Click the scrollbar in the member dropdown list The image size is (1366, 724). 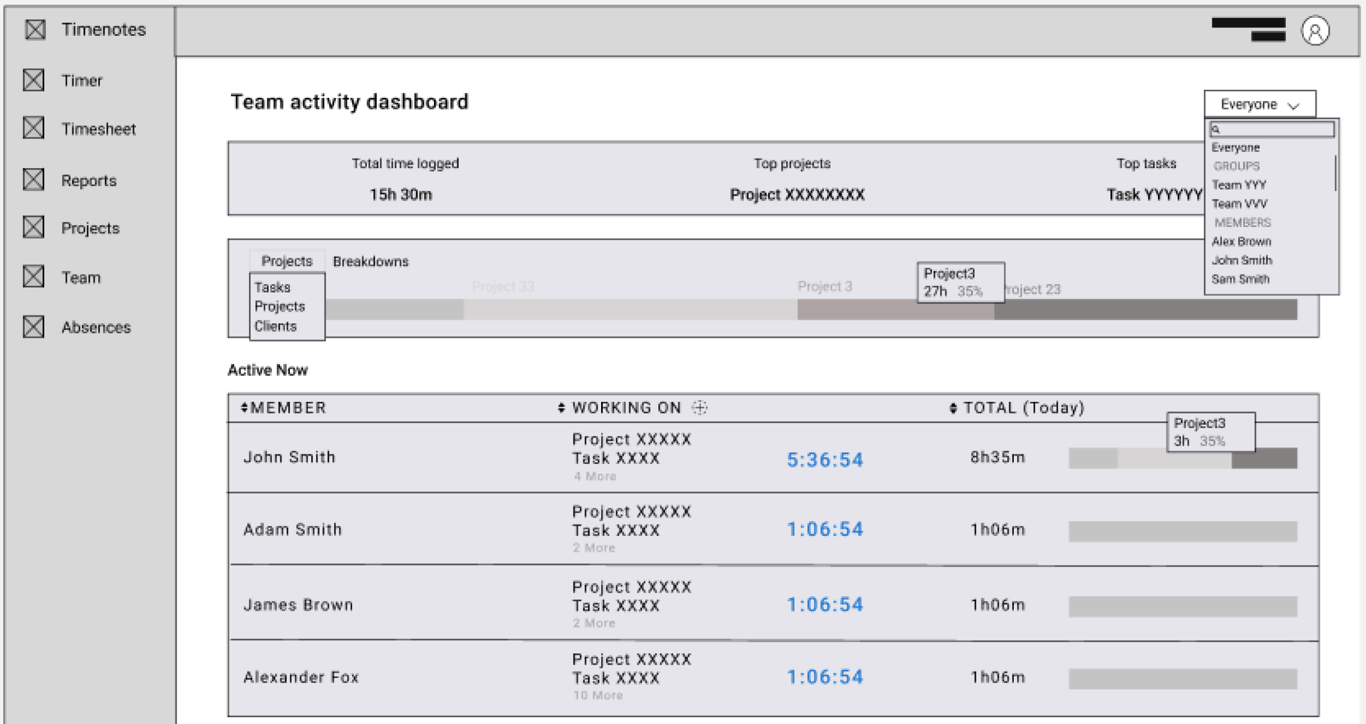click(x=1335, y=173)
